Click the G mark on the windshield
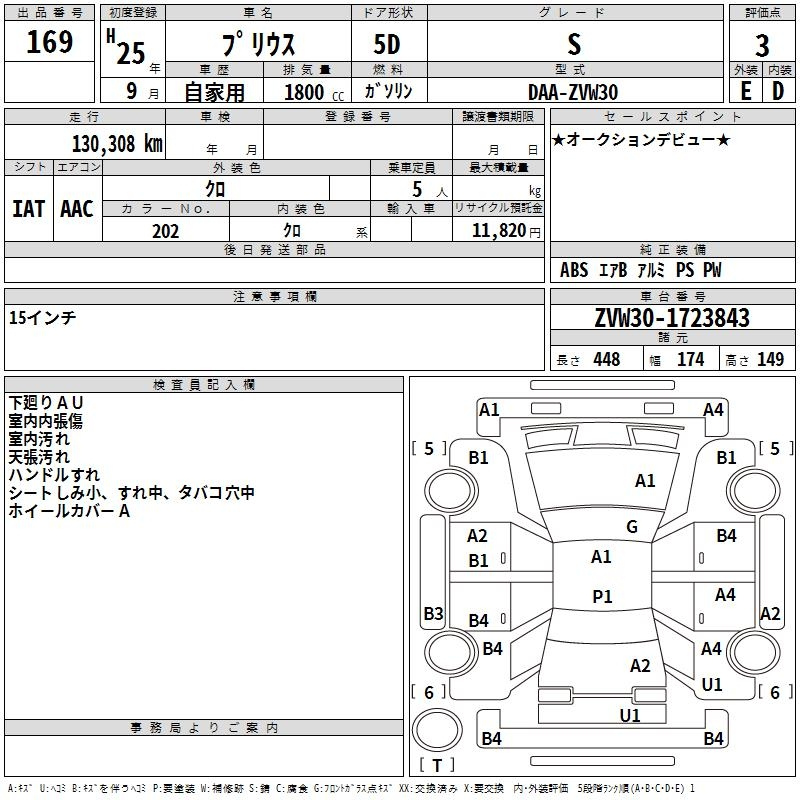This screenshot has width=800, height=800. pyautogui.click(x=631, y=527)
